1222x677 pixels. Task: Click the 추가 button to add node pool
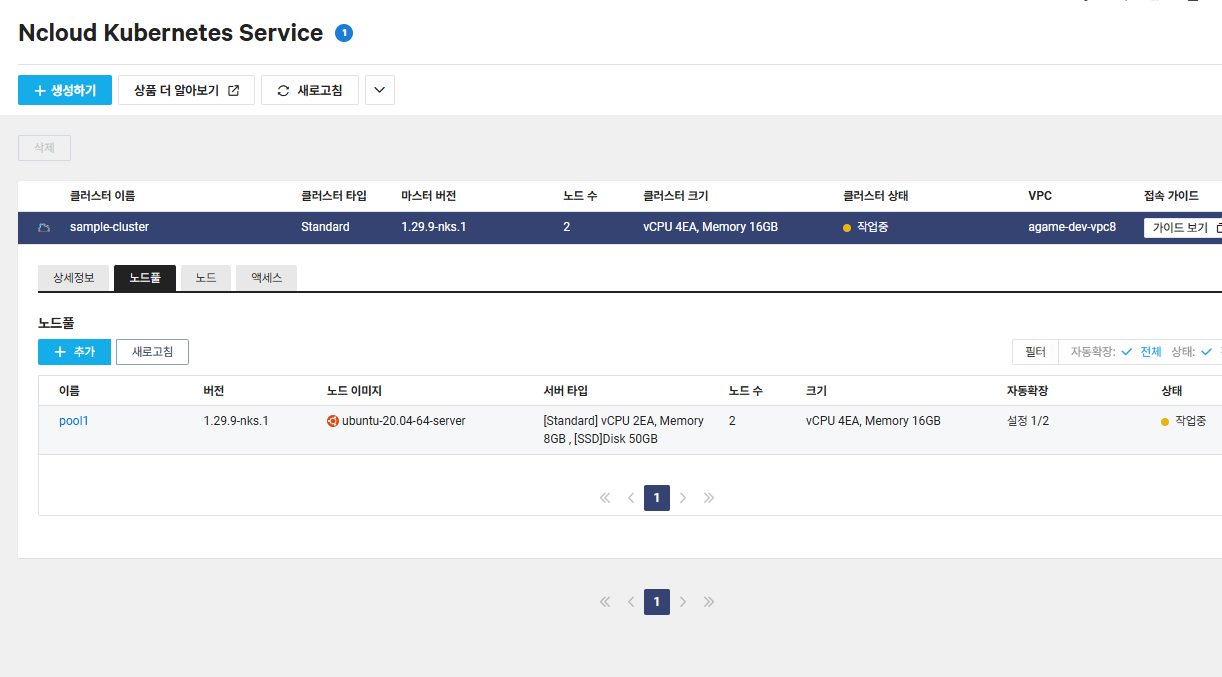click(x=74, y=352)
